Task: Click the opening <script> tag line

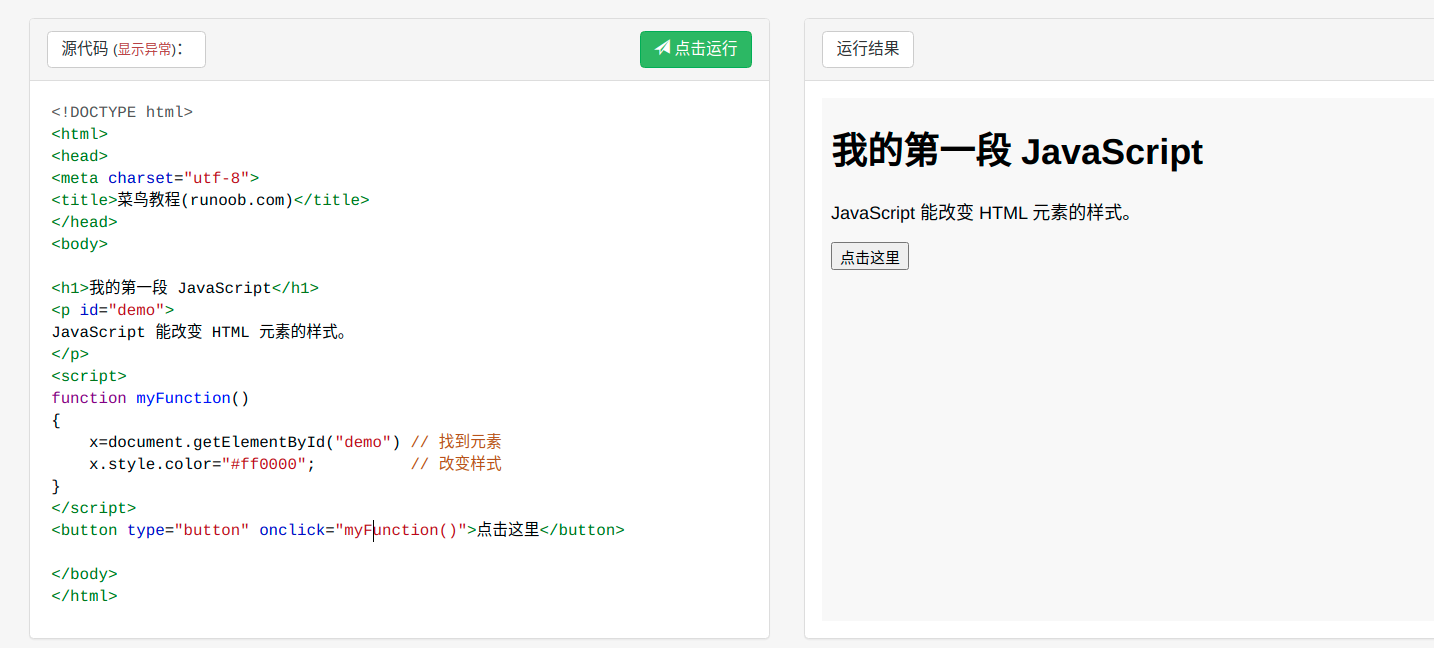Action: [89, 376]
